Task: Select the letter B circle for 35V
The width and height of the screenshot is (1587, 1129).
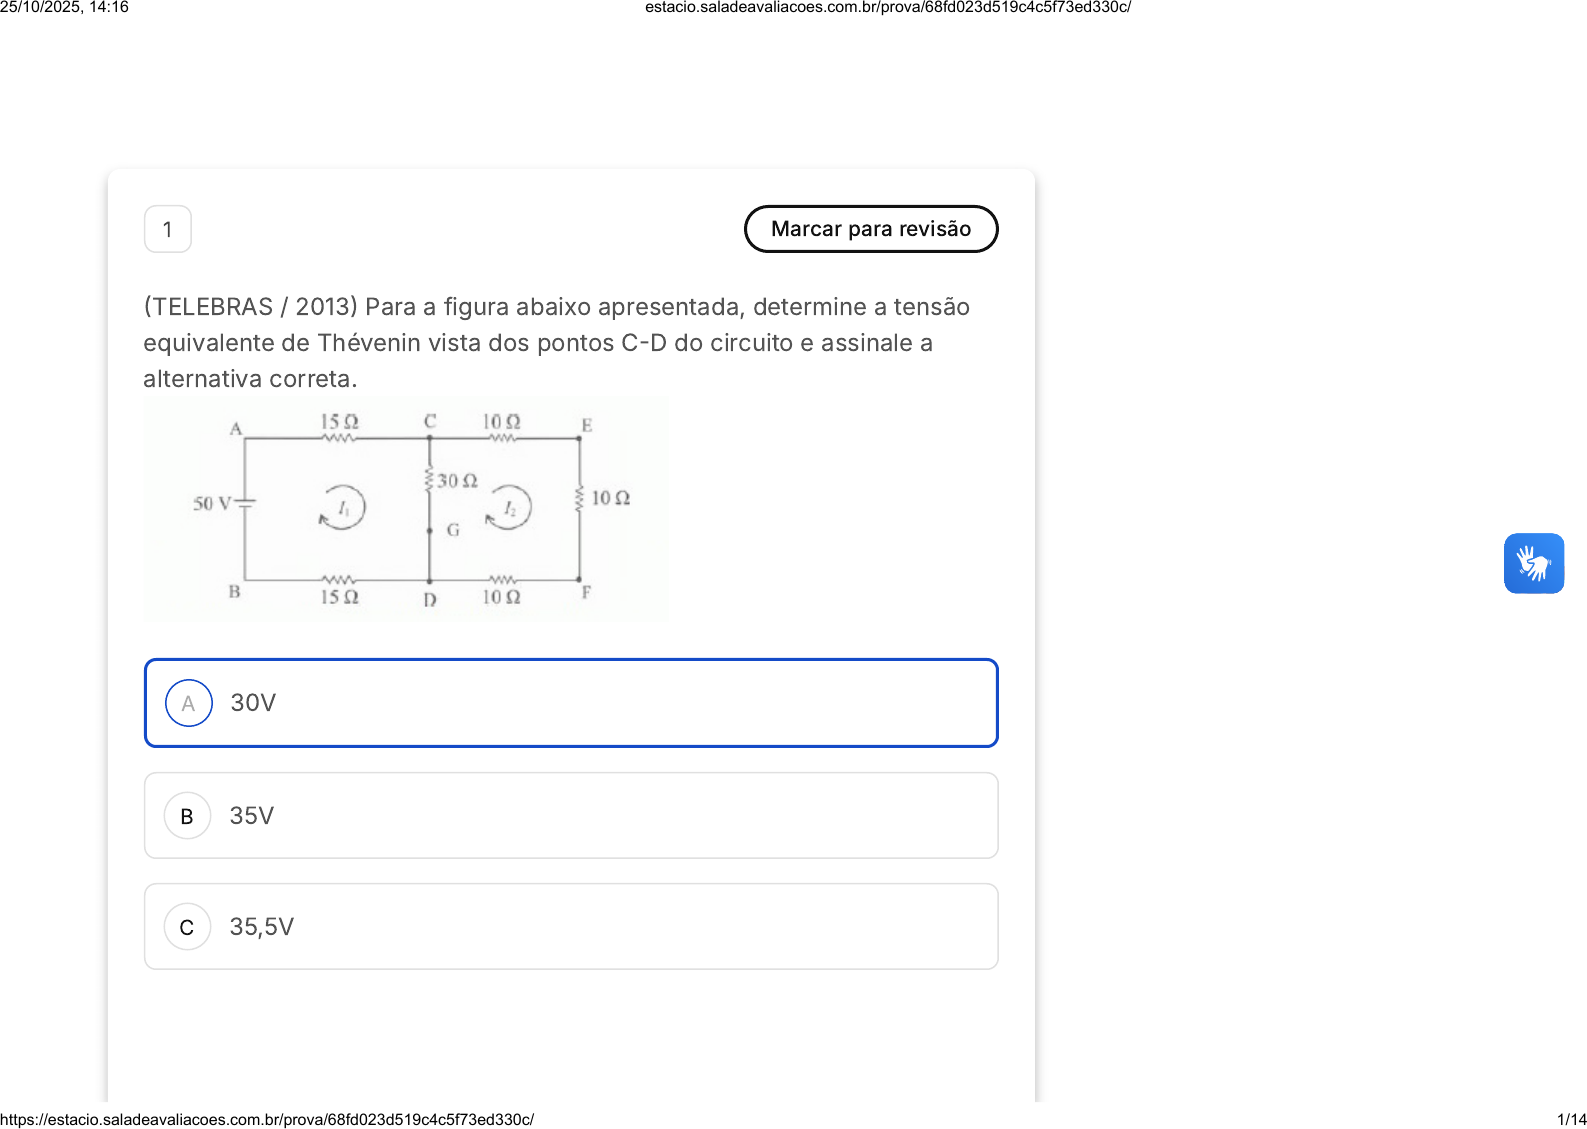Action: coord(187,816)
